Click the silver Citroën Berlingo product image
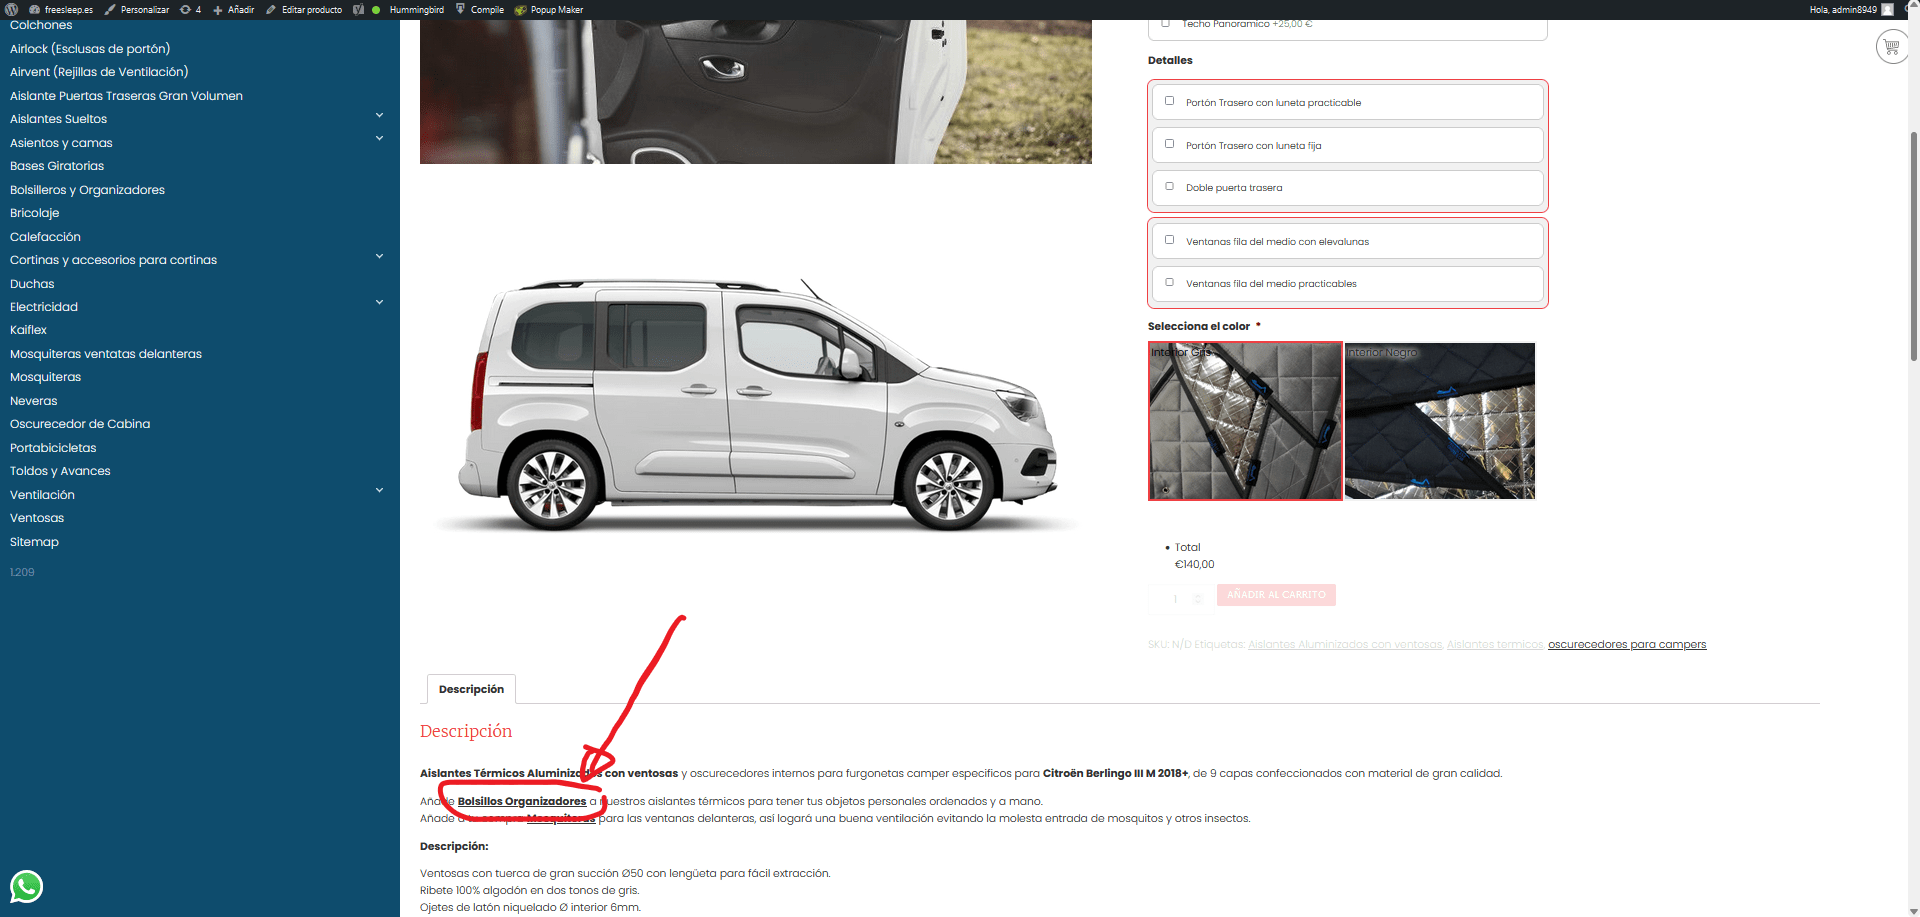The image size is (1920, 917). (x=756, y=404)
